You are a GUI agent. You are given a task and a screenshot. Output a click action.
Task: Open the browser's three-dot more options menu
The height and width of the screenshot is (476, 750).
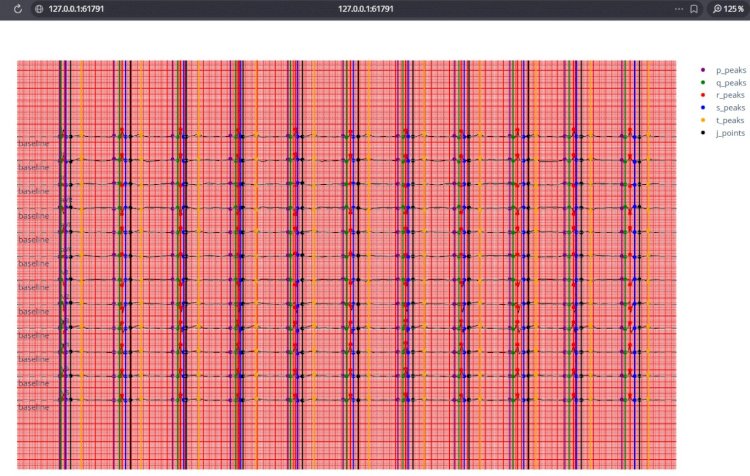(x=679, y=9)
